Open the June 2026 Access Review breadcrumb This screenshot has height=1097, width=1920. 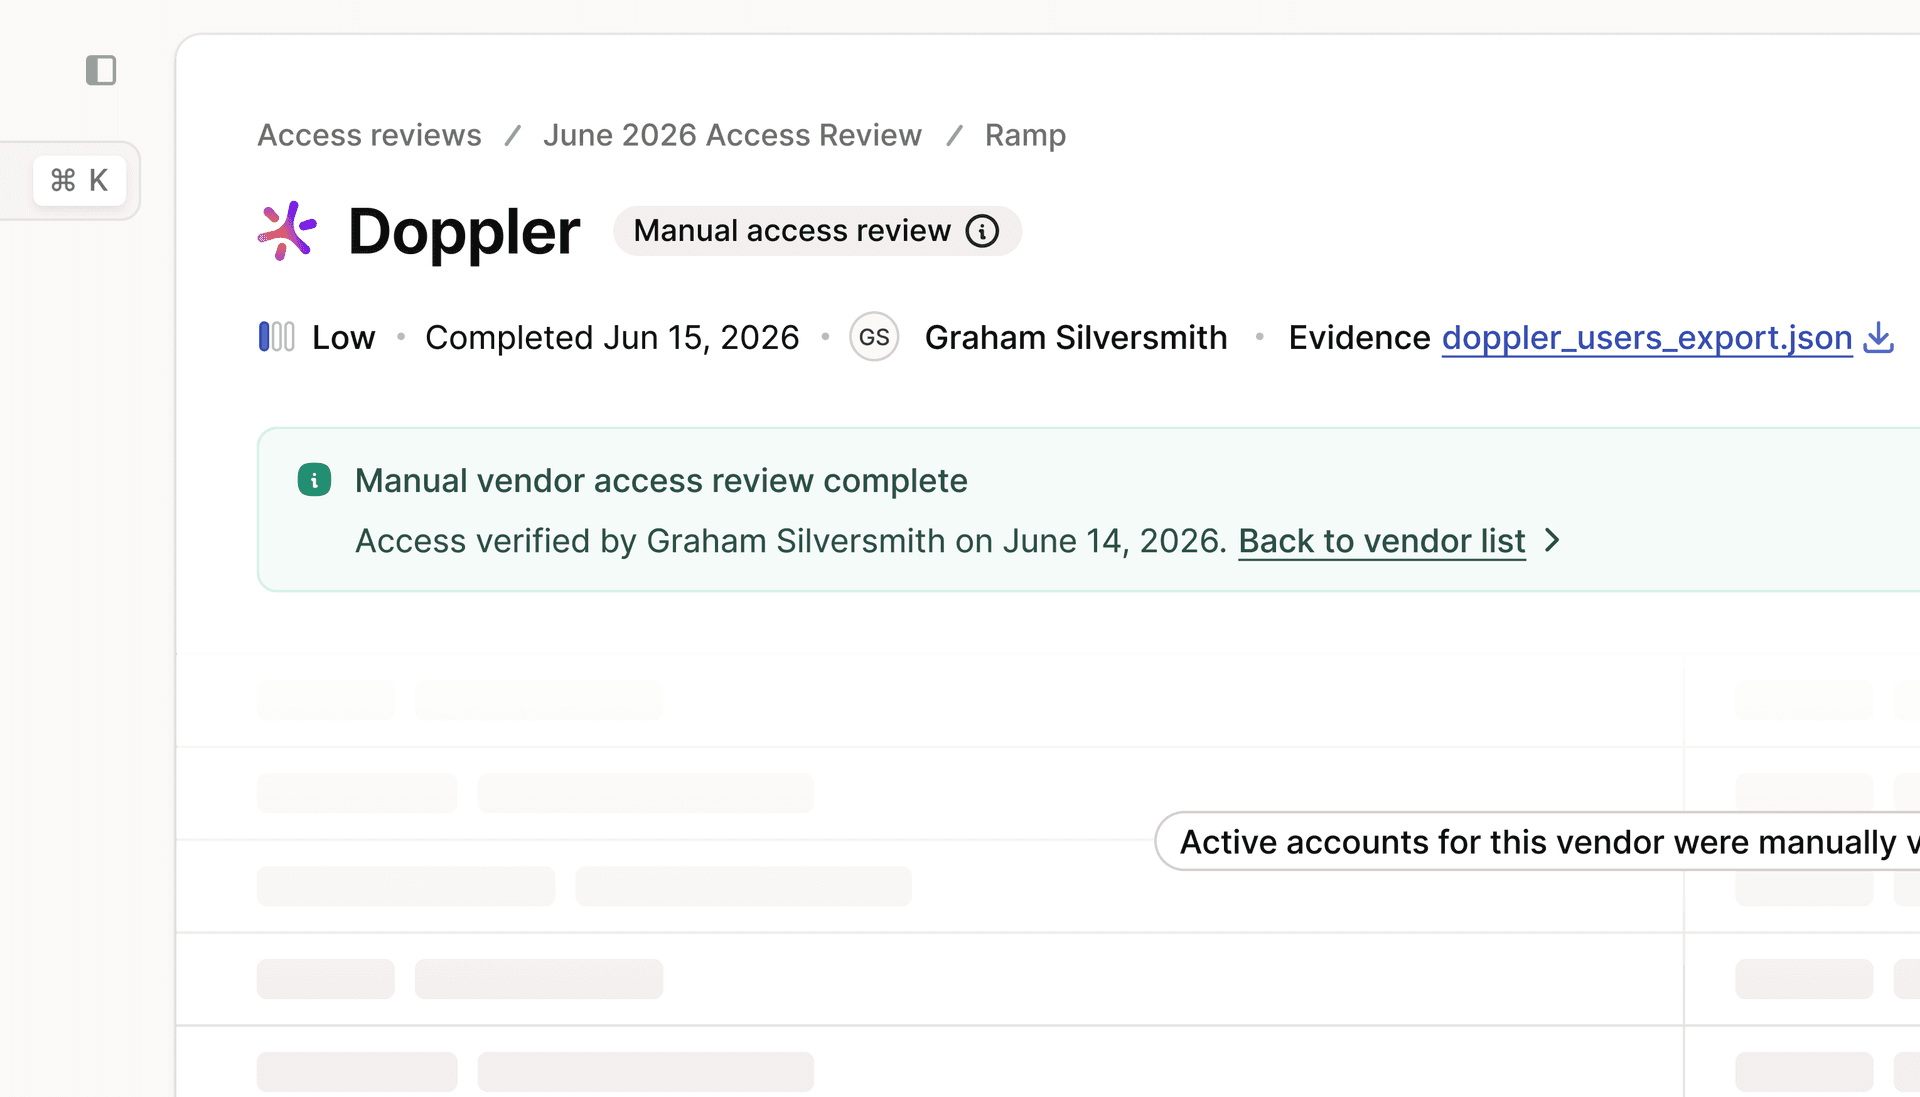(x=732, y=135)
